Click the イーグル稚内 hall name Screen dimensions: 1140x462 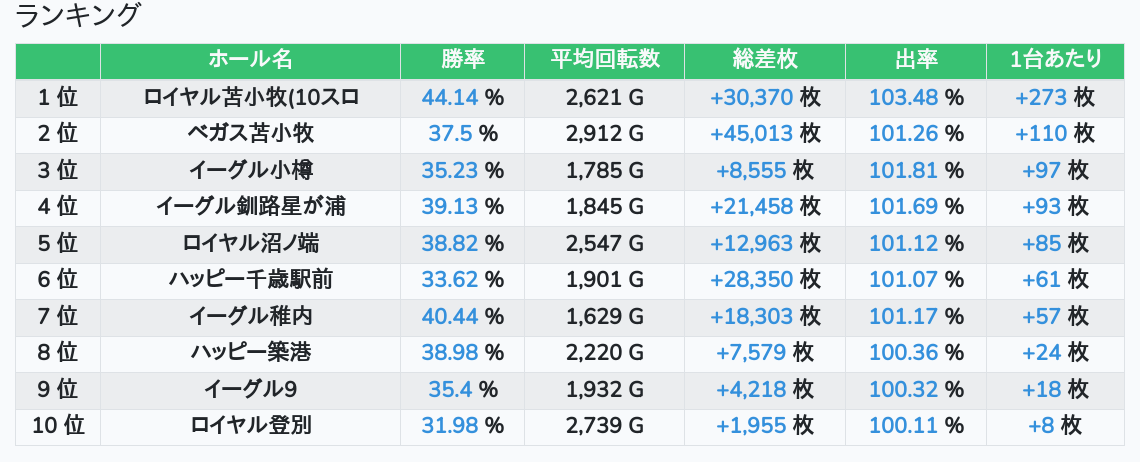(250, 317)
